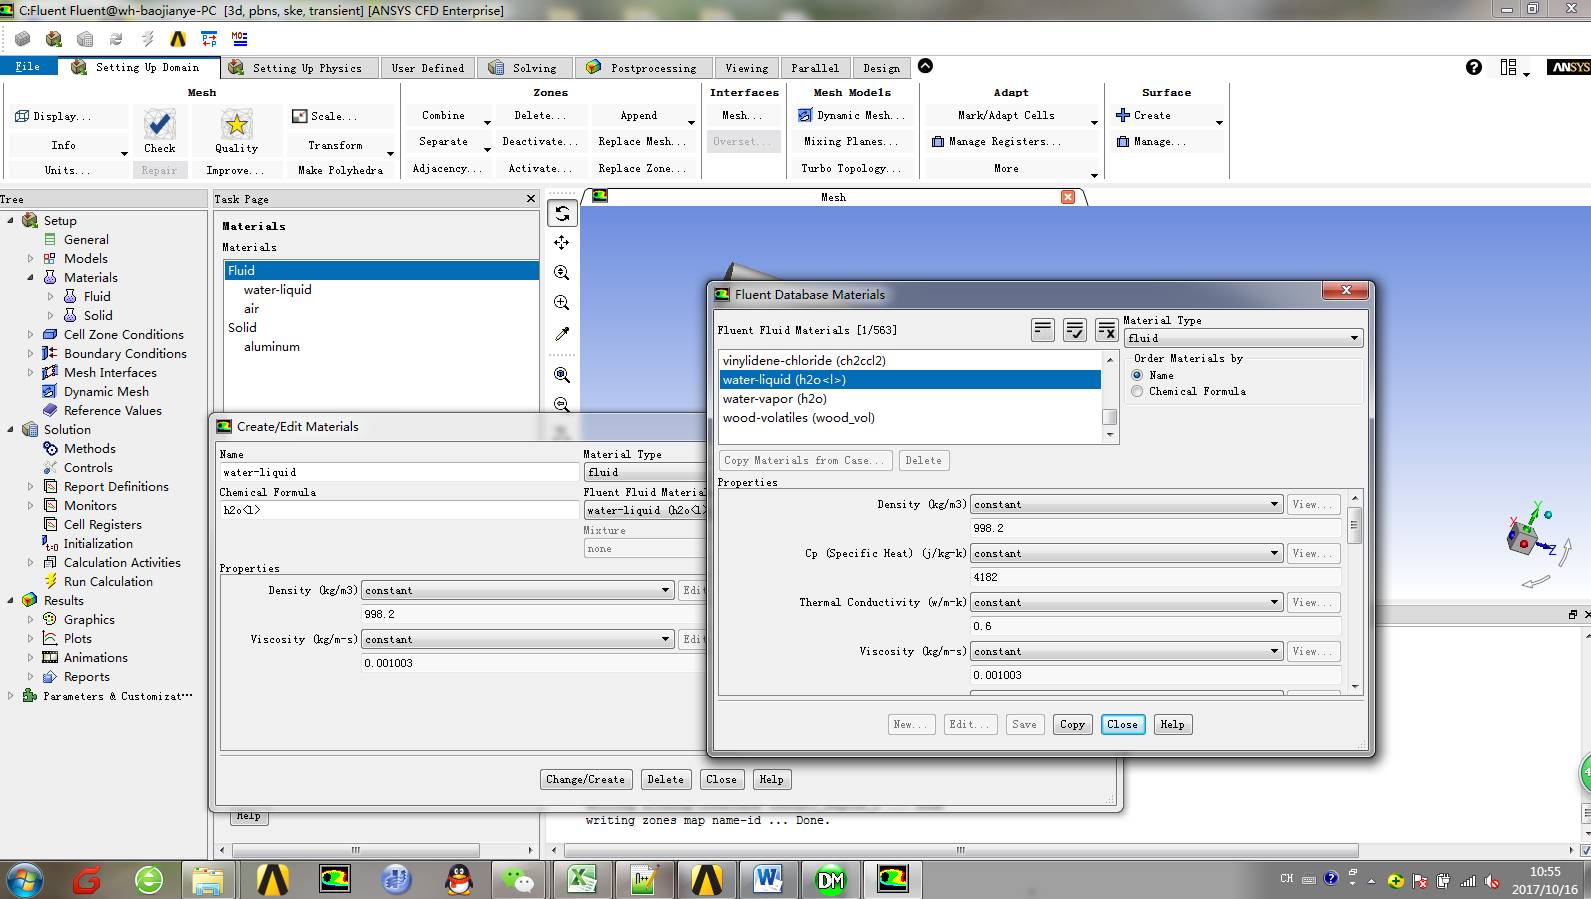Click Change/Create button

click(585, 779)
